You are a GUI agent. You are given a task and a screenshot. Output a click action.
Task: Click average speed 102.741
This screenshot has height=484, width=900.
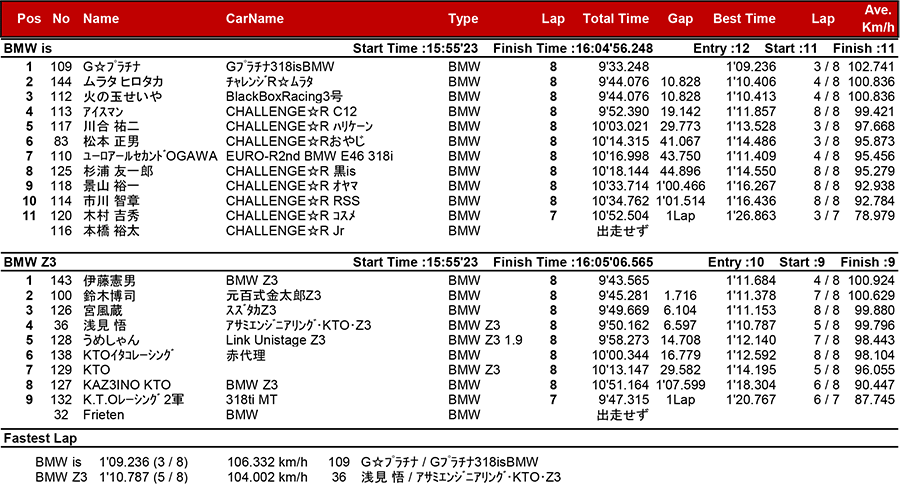(x=871, y=67)
